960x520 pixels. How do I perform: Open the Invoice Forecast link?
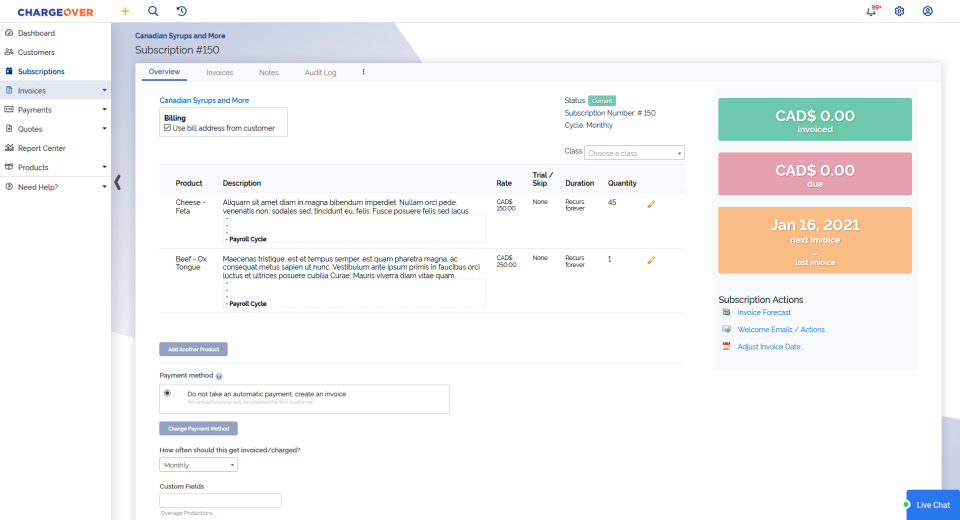[763, 313]
